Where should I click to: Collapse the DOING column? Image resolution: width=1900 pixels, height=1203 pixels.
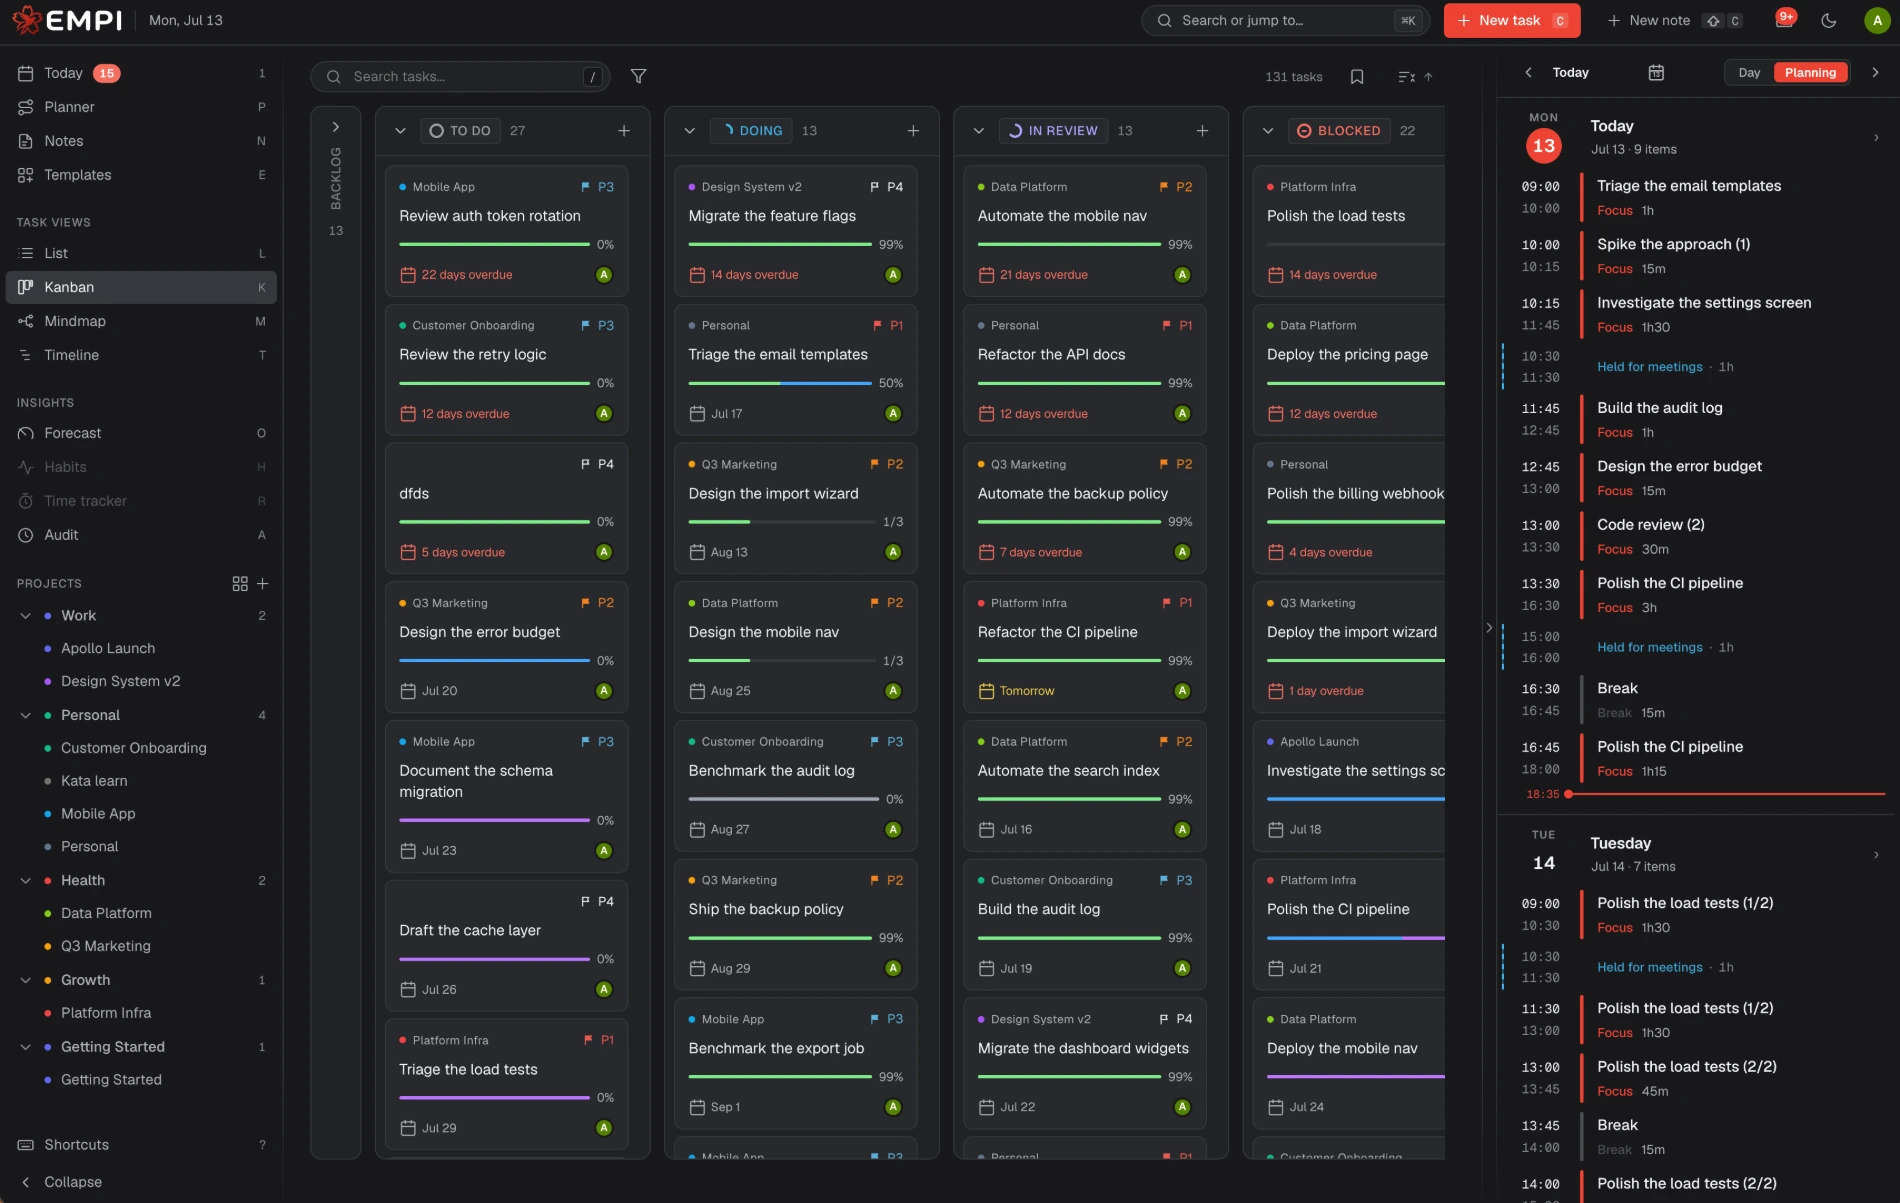click(x=689, y=131)
